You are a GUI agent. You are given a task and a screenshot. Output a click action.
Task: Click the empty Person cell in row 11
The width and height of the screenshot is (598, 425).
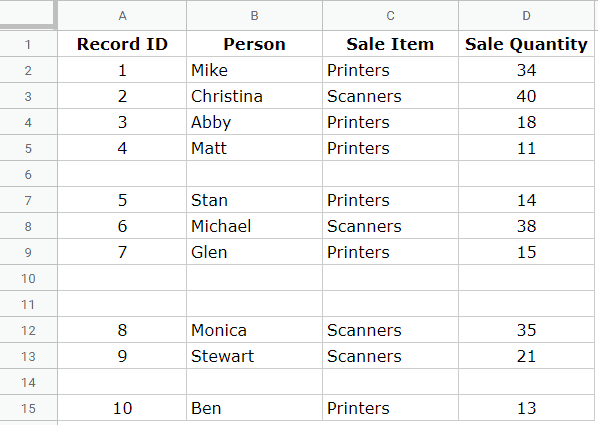[x=254, y=304]
